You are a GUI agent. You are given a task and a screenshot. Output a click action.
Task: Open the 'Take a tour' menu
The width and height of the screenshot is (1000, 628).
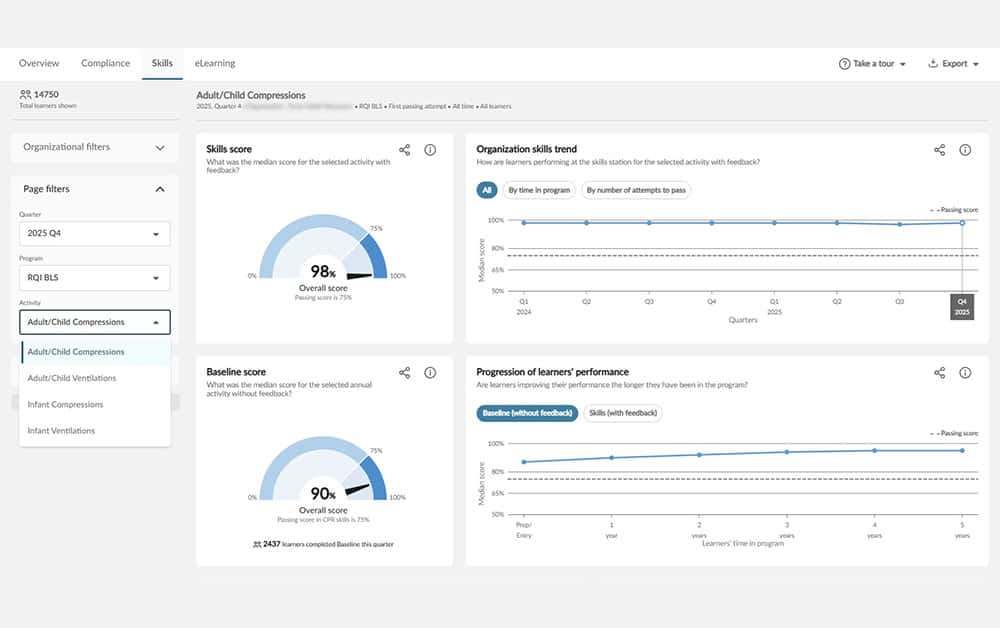point(872,64)
